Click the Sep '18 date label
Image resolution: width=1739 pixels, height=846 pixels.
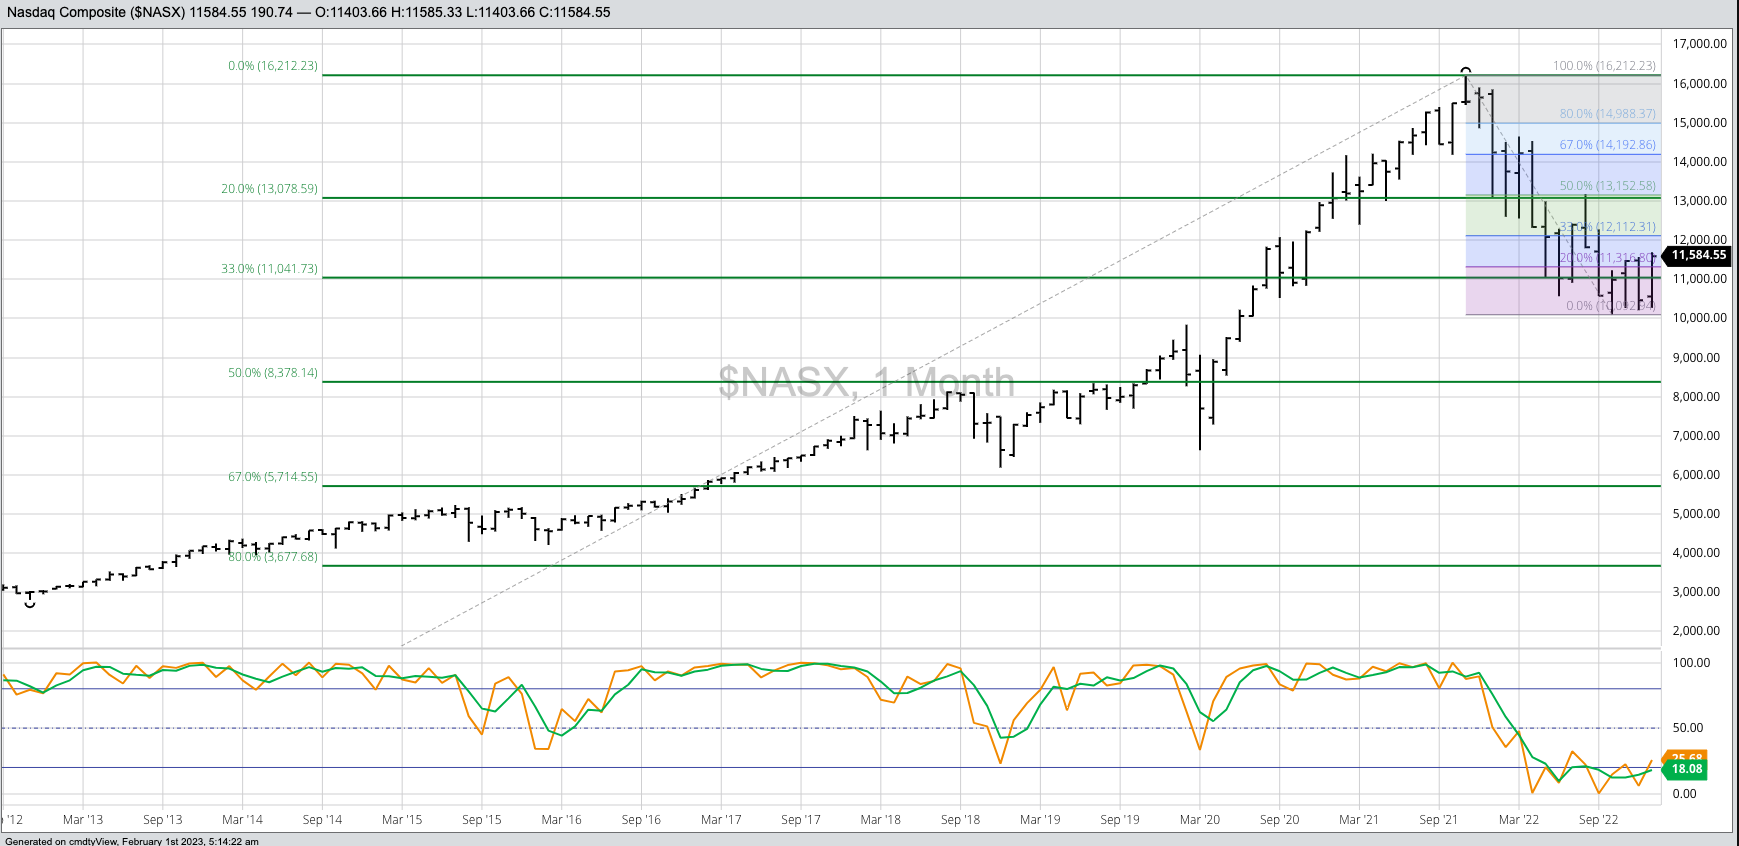[x=960, y=820]
